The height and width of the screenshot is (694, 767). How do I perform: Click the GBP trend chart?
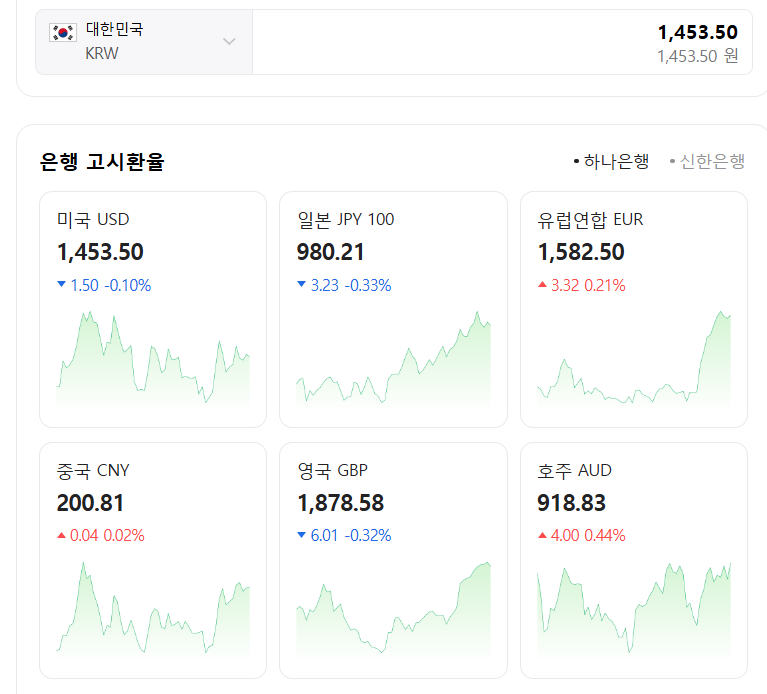[393, 609]
